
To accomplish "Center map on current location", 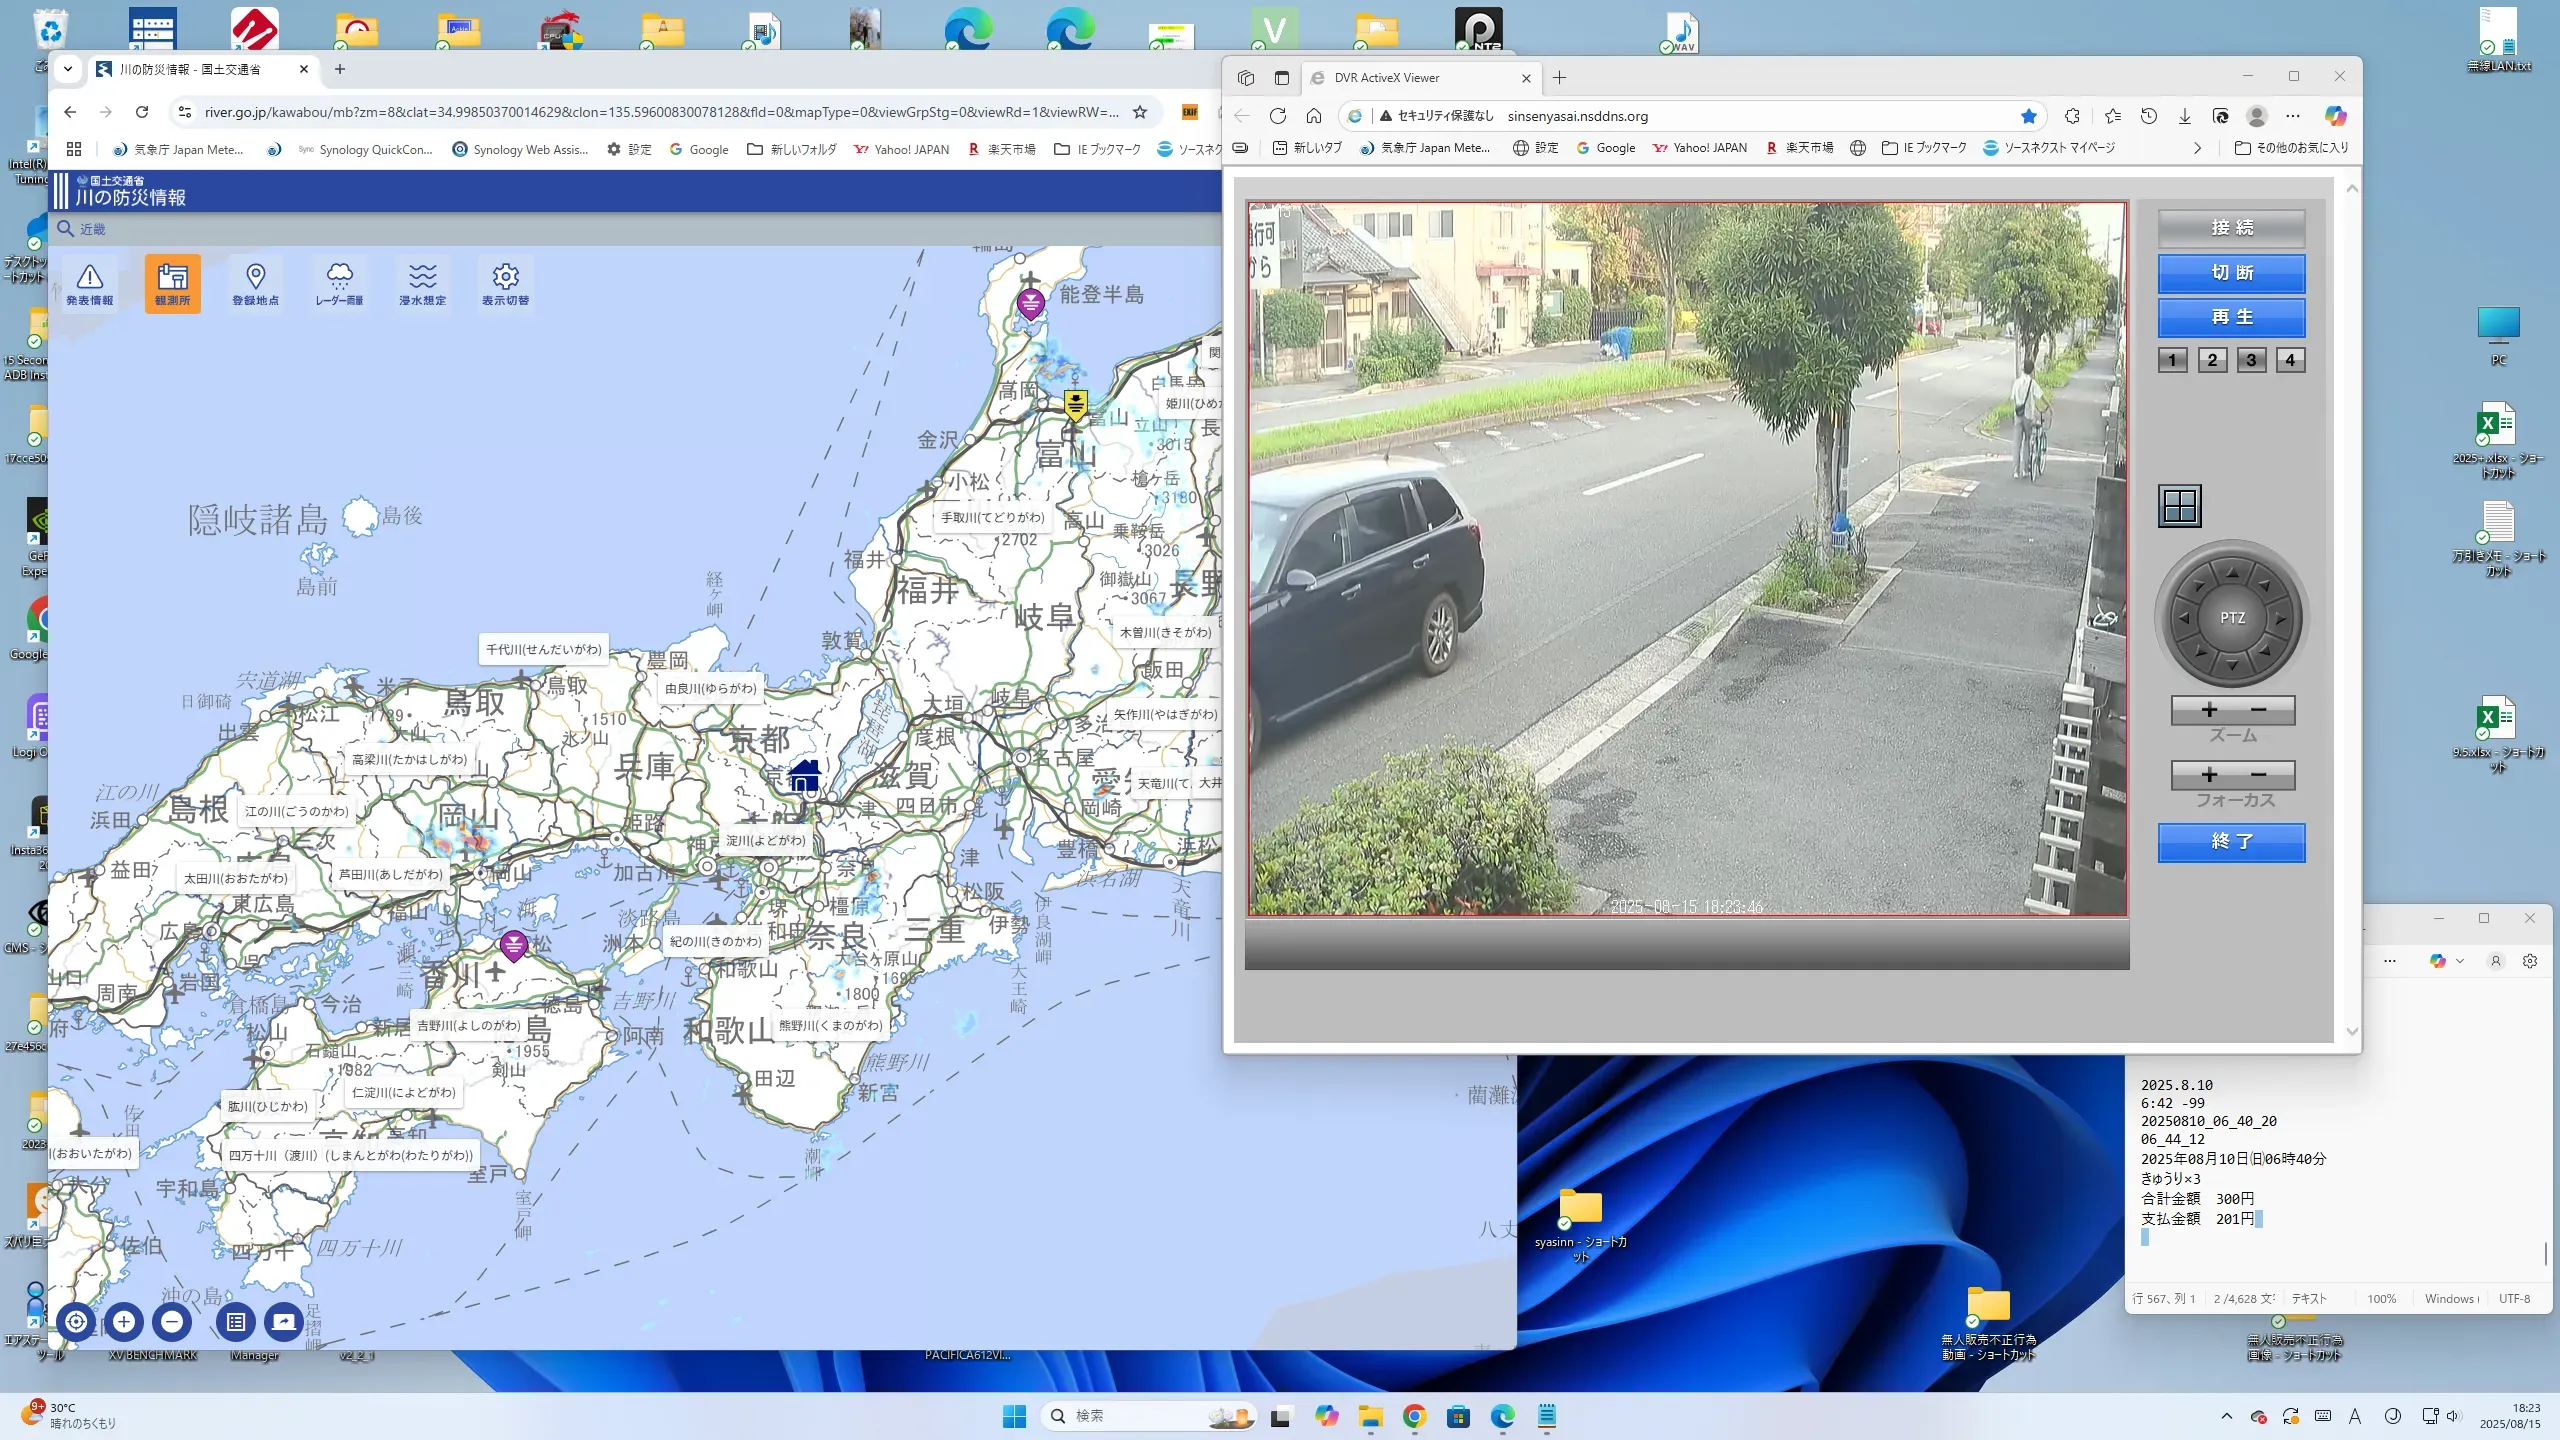I will [76, 1322].
